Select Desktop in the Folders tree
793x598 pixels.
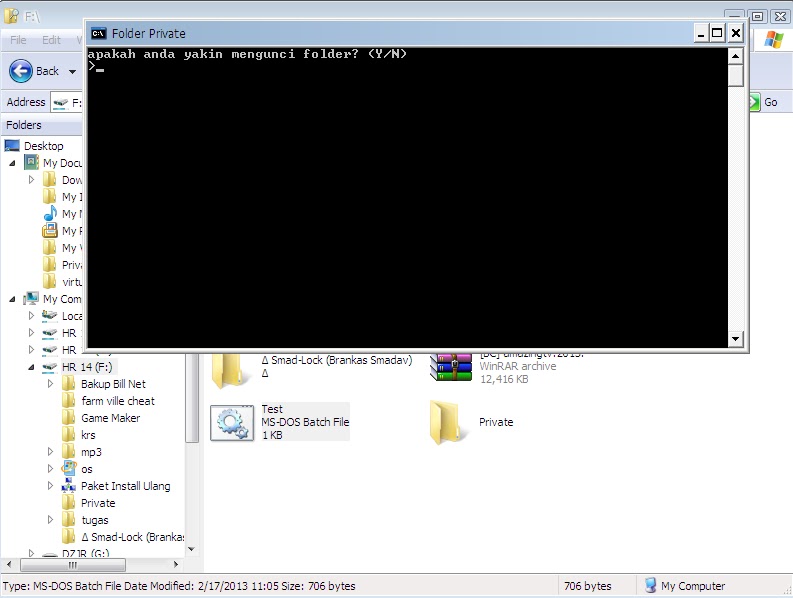tap(43, 146)
